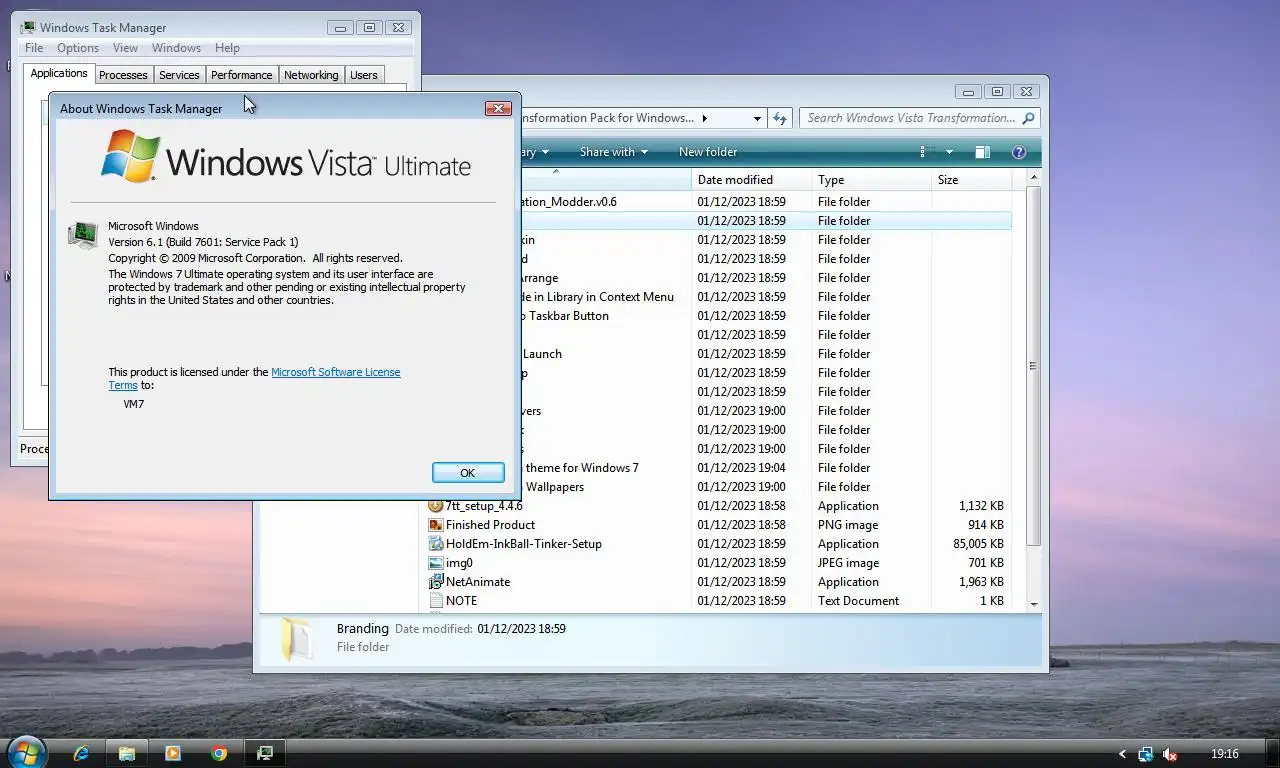Change your view icon in Explorer toolbar
Viewport: 1280px width, 768px height.
pos(926,152)
